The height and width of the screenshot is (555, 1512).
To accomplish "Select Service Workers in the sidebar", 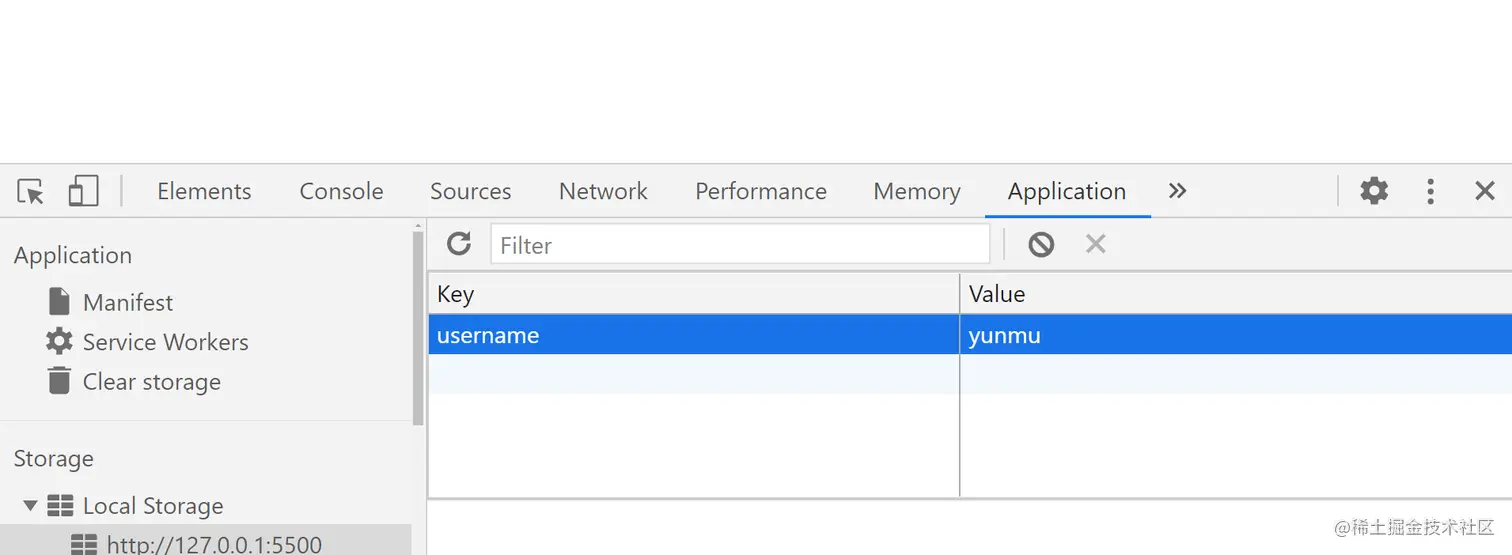I will coord(165,342).
